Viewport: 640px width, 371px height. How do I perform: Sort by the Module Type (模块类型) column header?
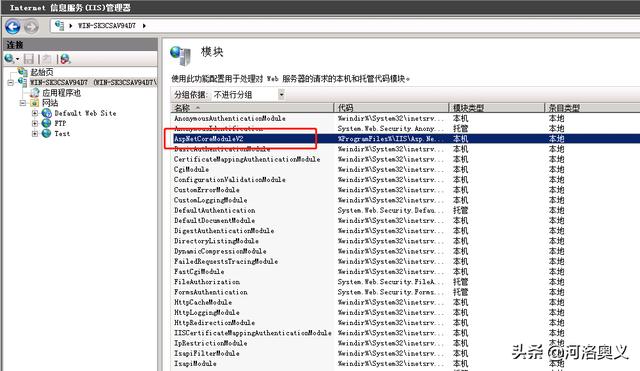[496, 108]
